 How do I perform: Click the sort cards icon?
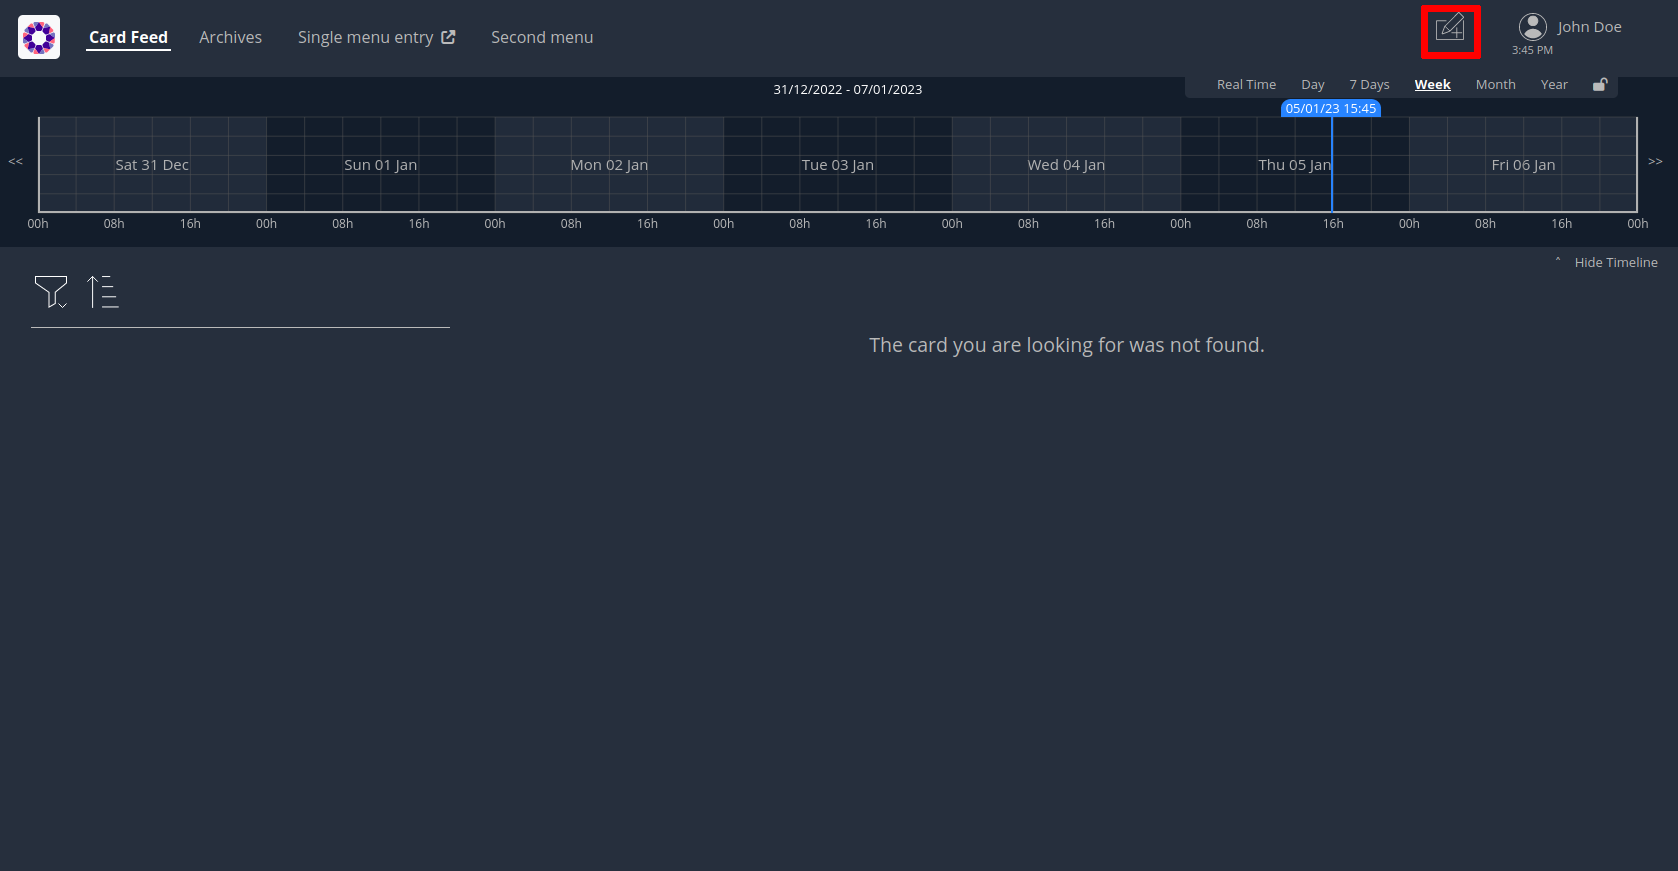(102, 291)
